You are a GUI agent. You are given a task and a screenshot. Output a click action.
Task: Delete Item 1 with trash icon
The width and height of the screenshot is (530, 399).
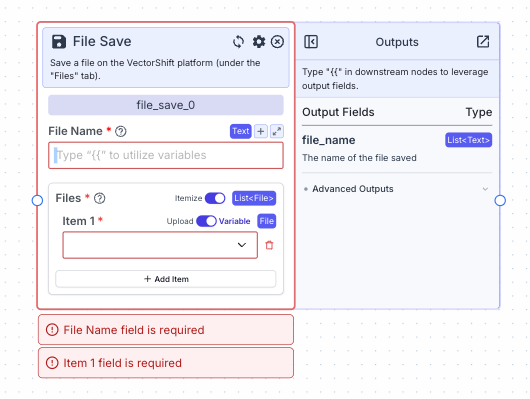tap(269, 245)
